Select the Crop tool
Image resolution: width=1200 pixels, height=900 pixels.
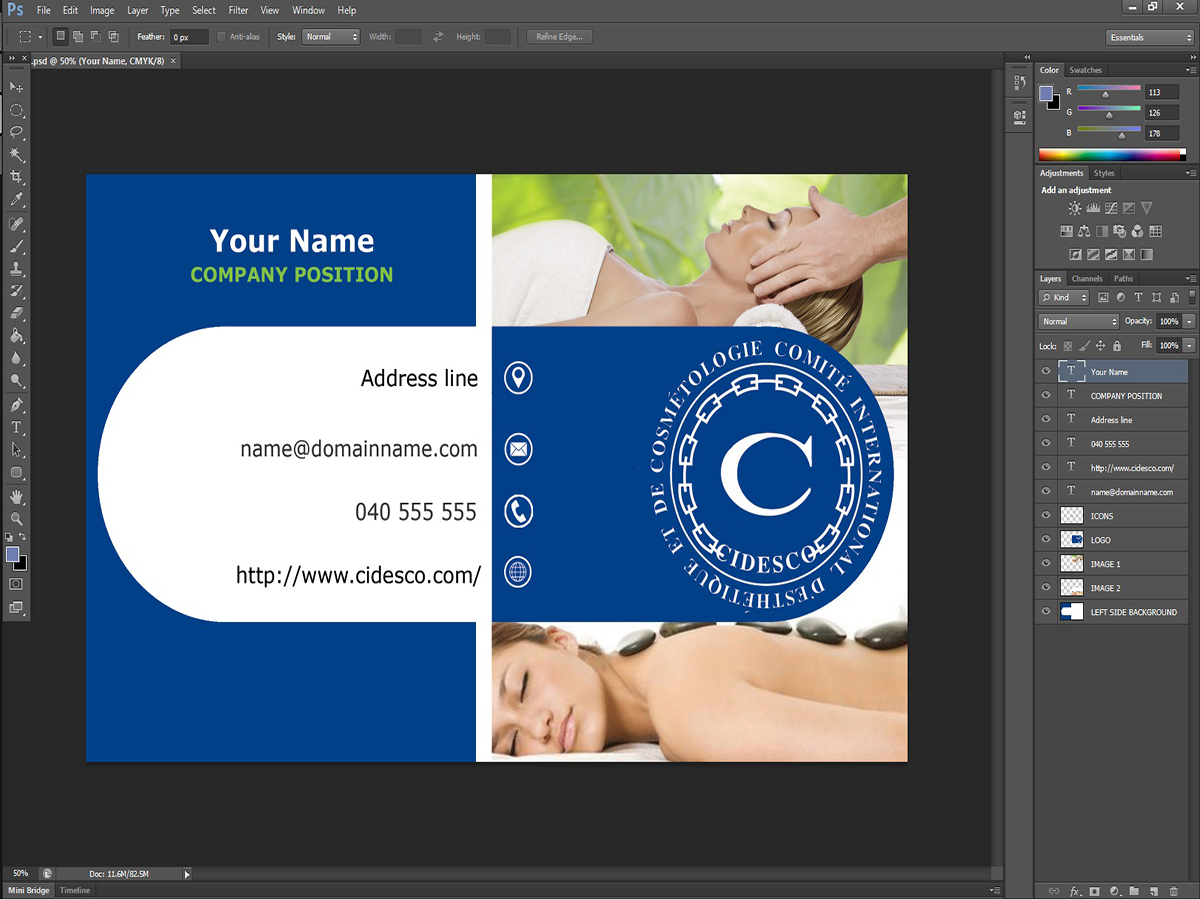(16, 177)
